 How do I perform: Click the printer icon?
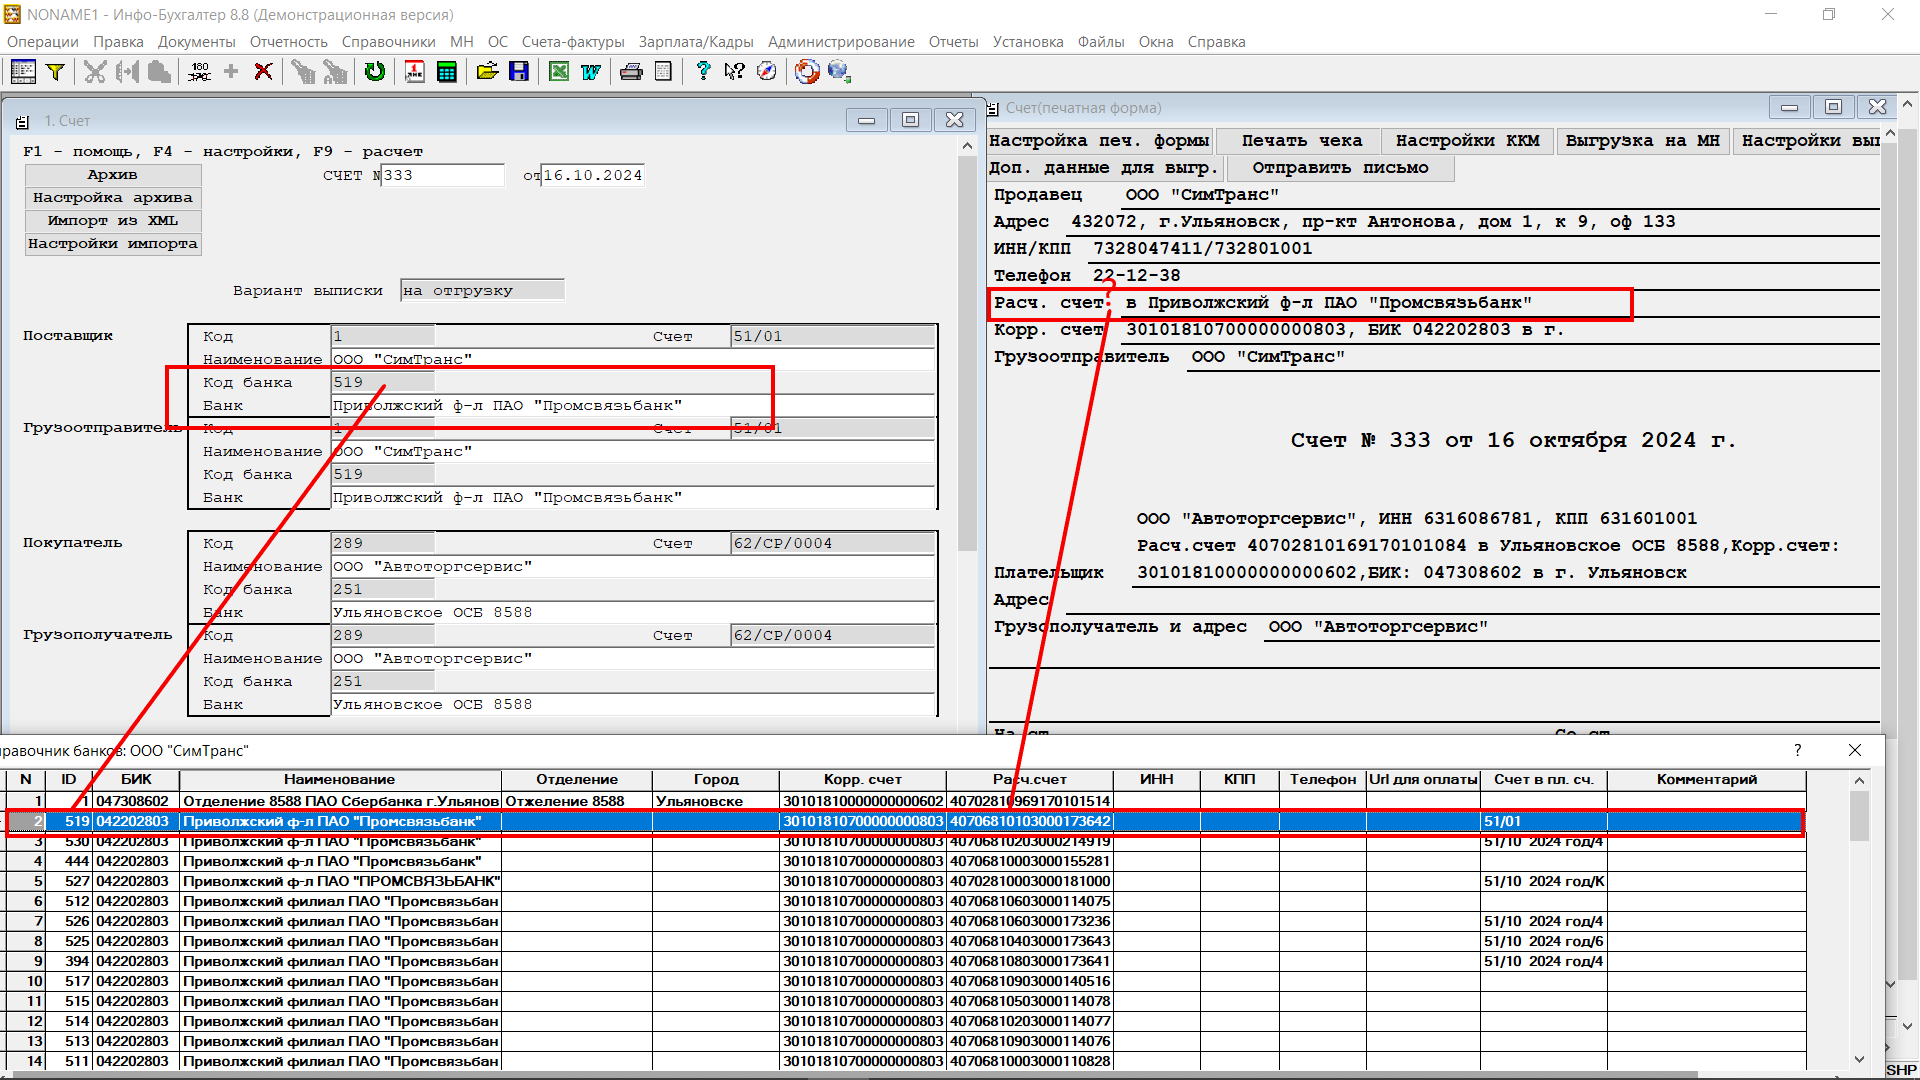click(x=631, y=71)
